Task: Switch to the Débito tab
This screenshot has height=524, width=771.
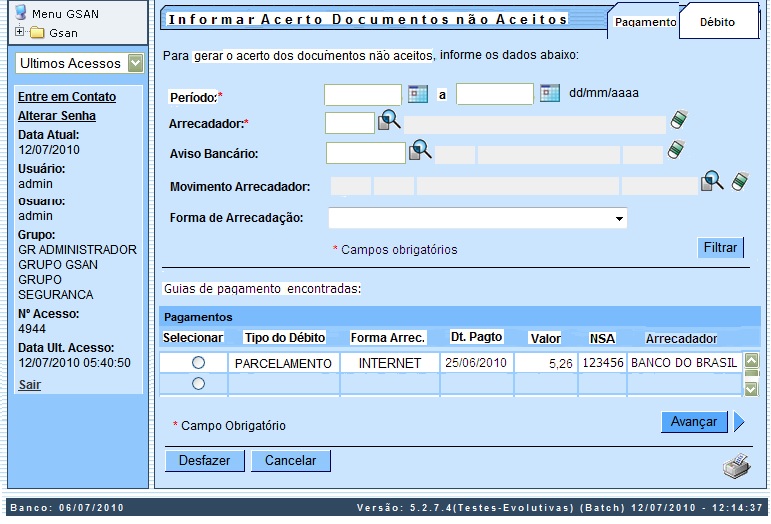Action: (x=716, y=21)
